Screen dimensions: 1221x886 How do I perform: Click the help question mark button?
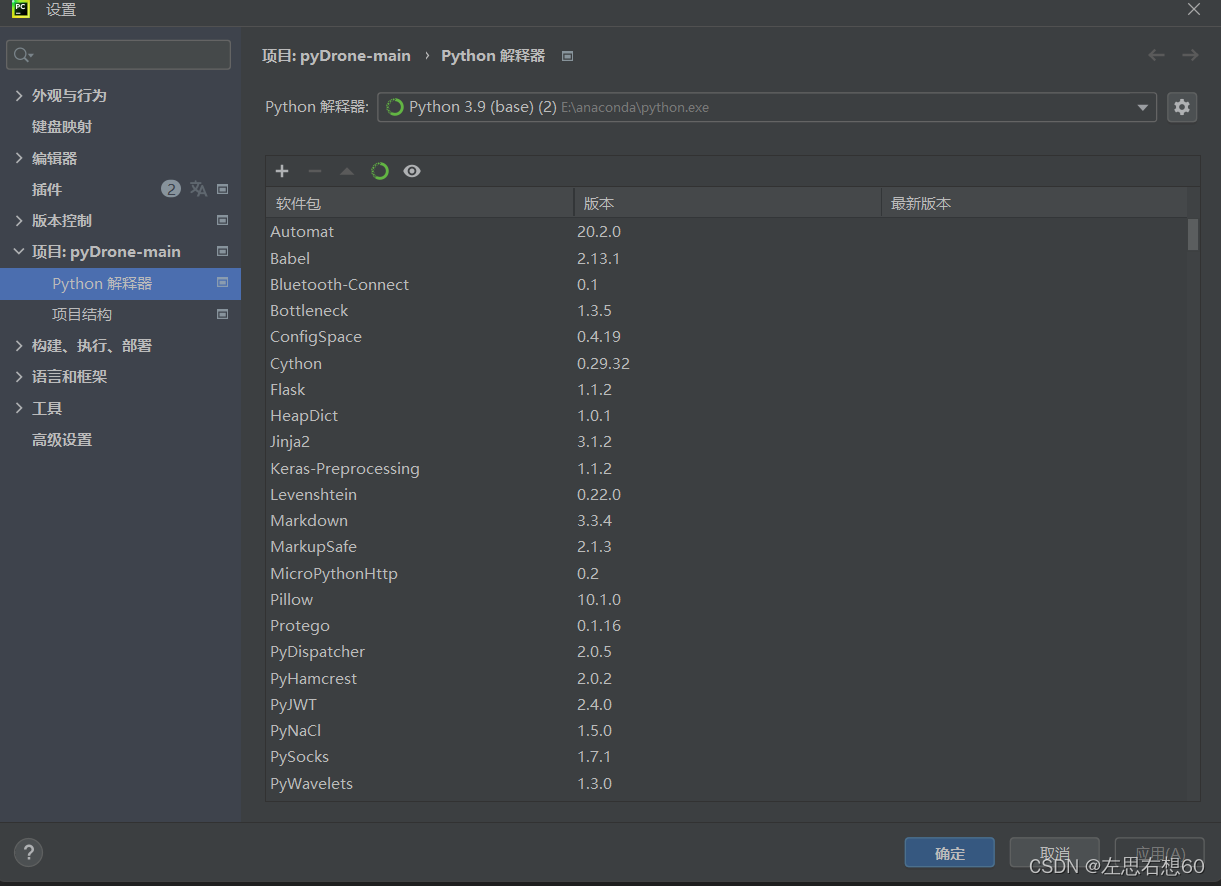28,853
